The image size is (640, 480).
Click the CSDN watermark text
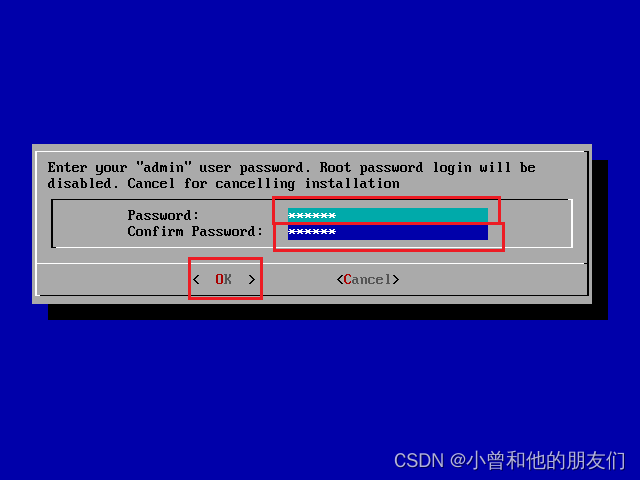[509, 460]
